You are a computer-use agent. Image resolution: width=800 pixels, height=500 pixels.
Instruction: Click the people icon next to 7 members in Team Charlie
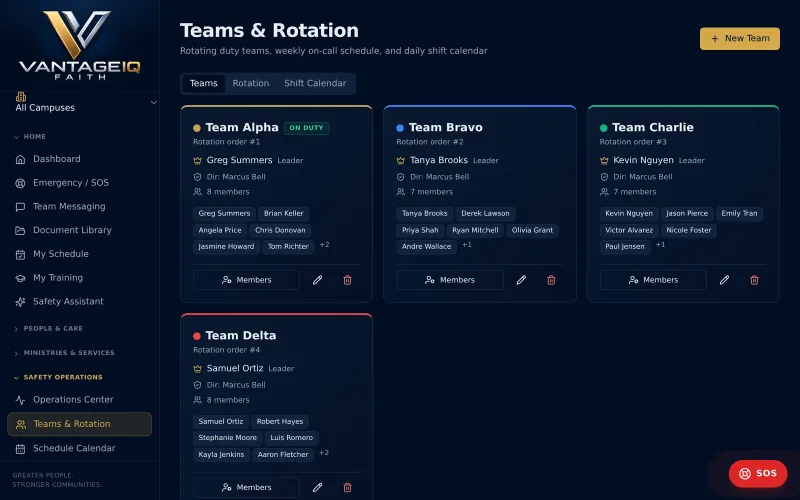click(x=604, y=192)
